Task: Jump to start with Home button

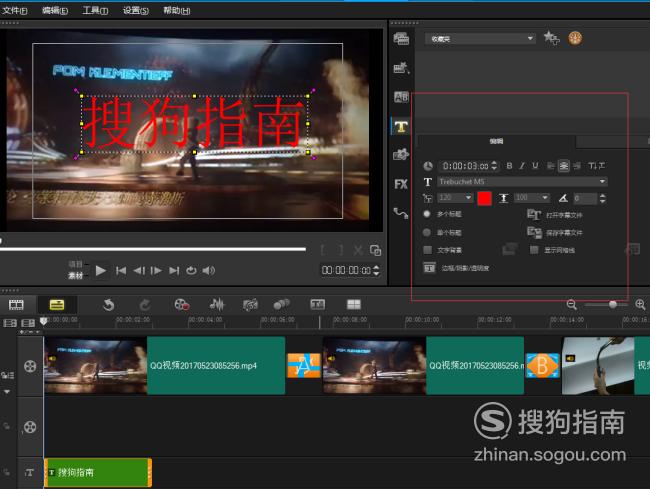Action: click(x=121, y=271)
